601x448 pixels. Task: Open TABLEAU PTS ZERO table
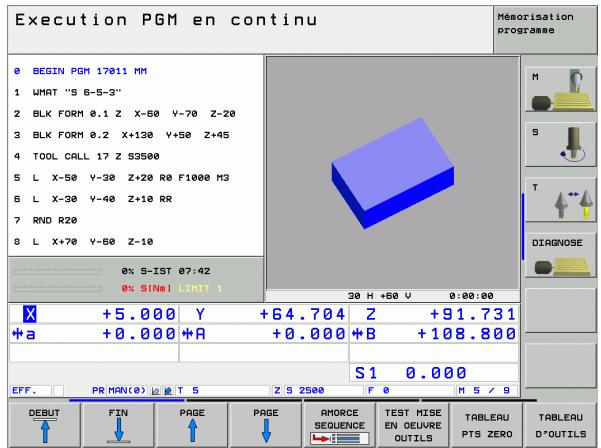pos(487,425)
